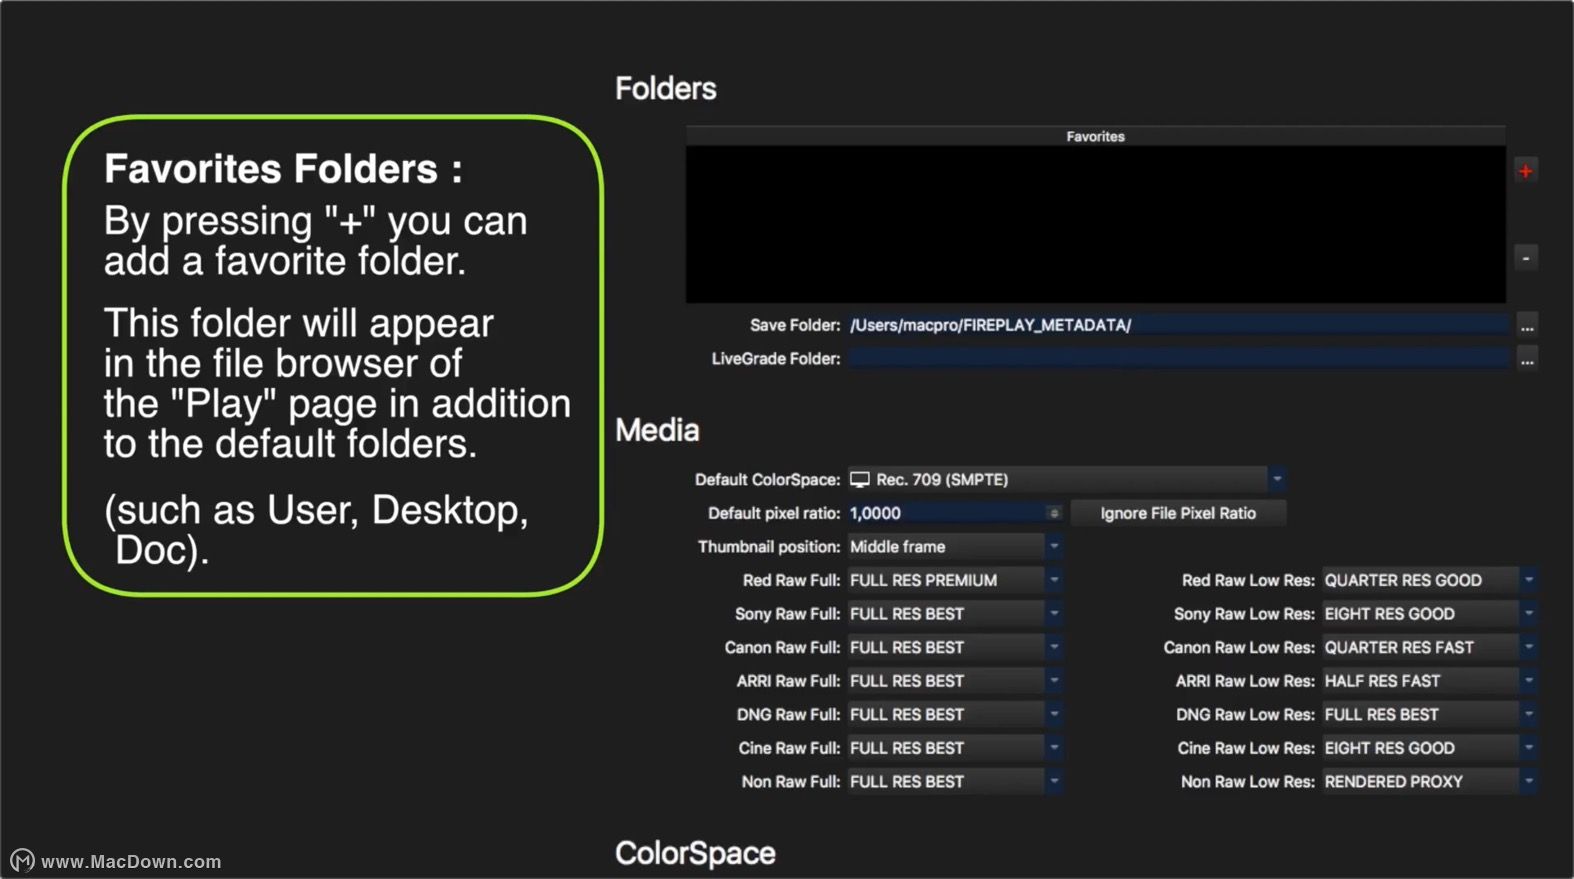
Task: Add a favorite folder with the red plus
Action: click(1525, 171)
